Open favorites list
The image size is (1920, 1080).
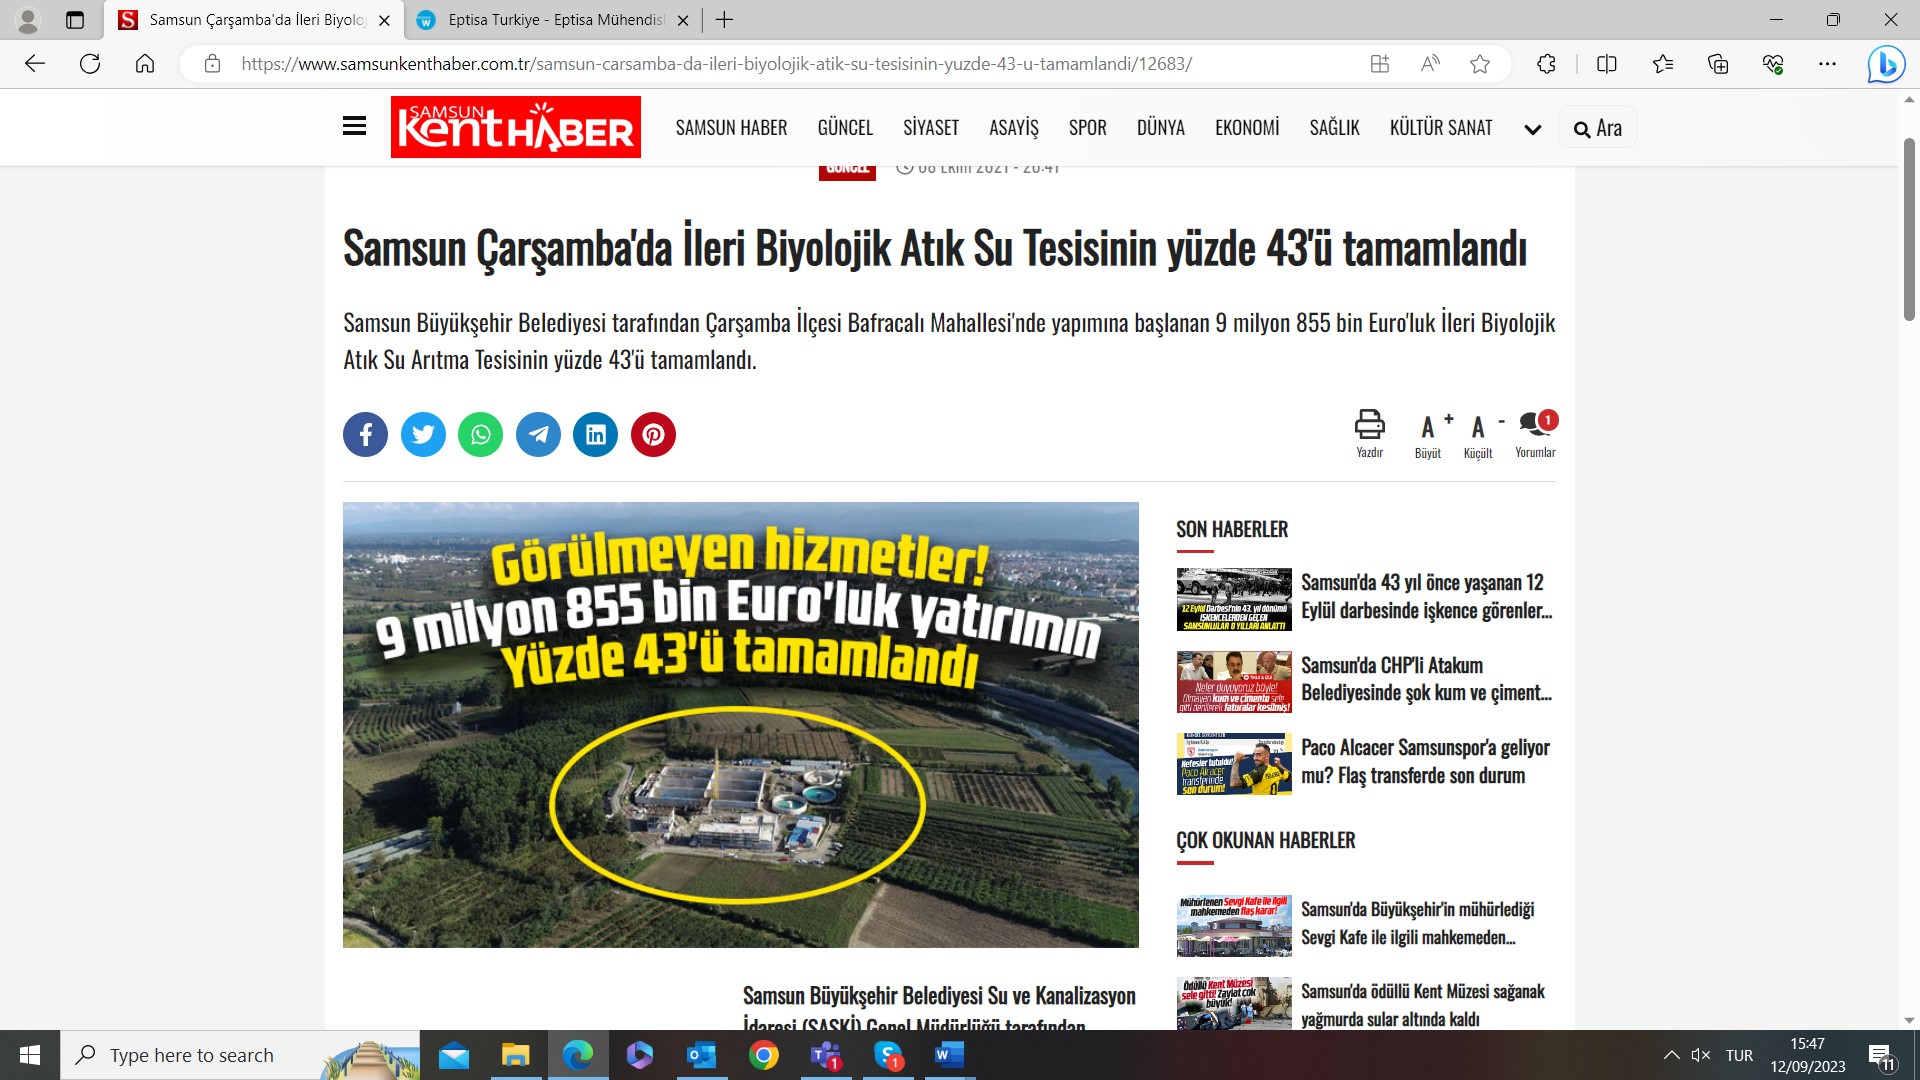pyautogui.click(x=1663, y=64)
